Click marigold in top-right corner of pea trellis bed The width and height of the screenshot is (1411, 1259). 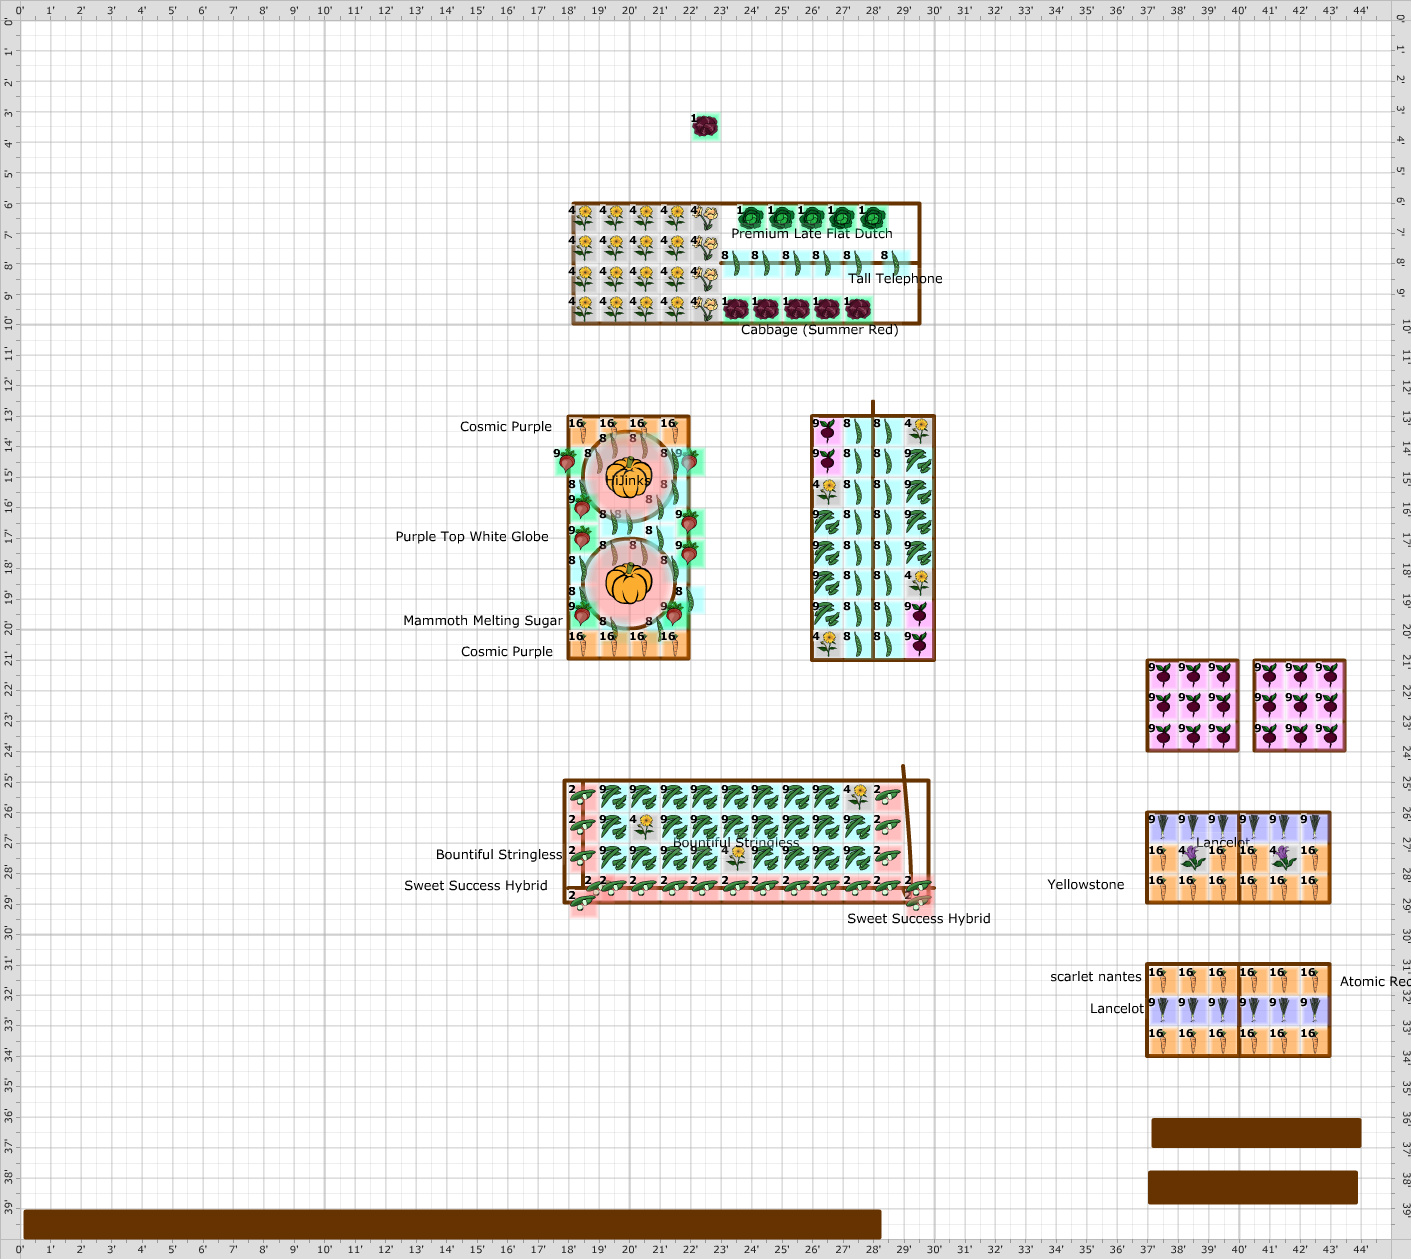click(x=919, y=431)
